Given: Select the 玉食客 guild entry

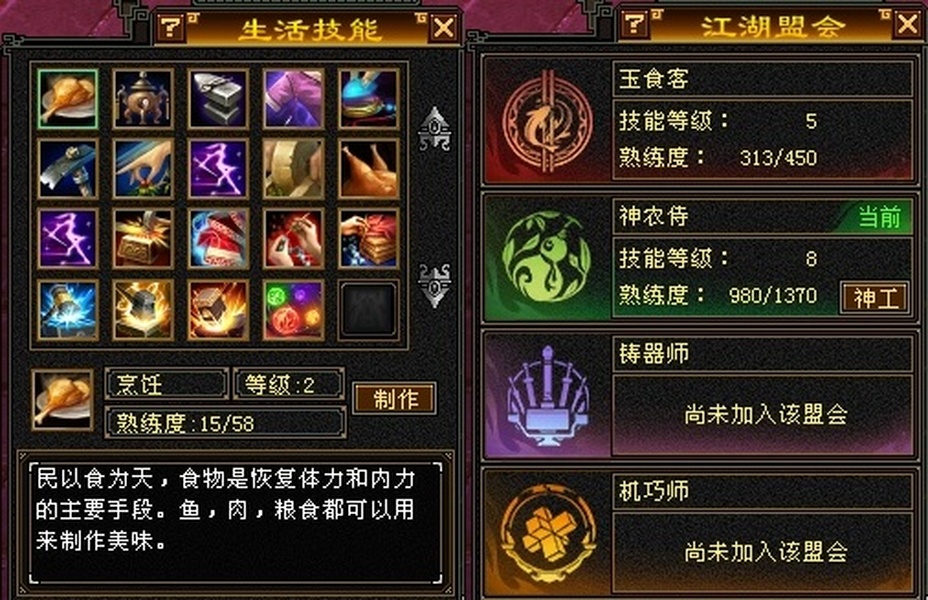Looking at the screenshot, I should (x=699, y=120).
